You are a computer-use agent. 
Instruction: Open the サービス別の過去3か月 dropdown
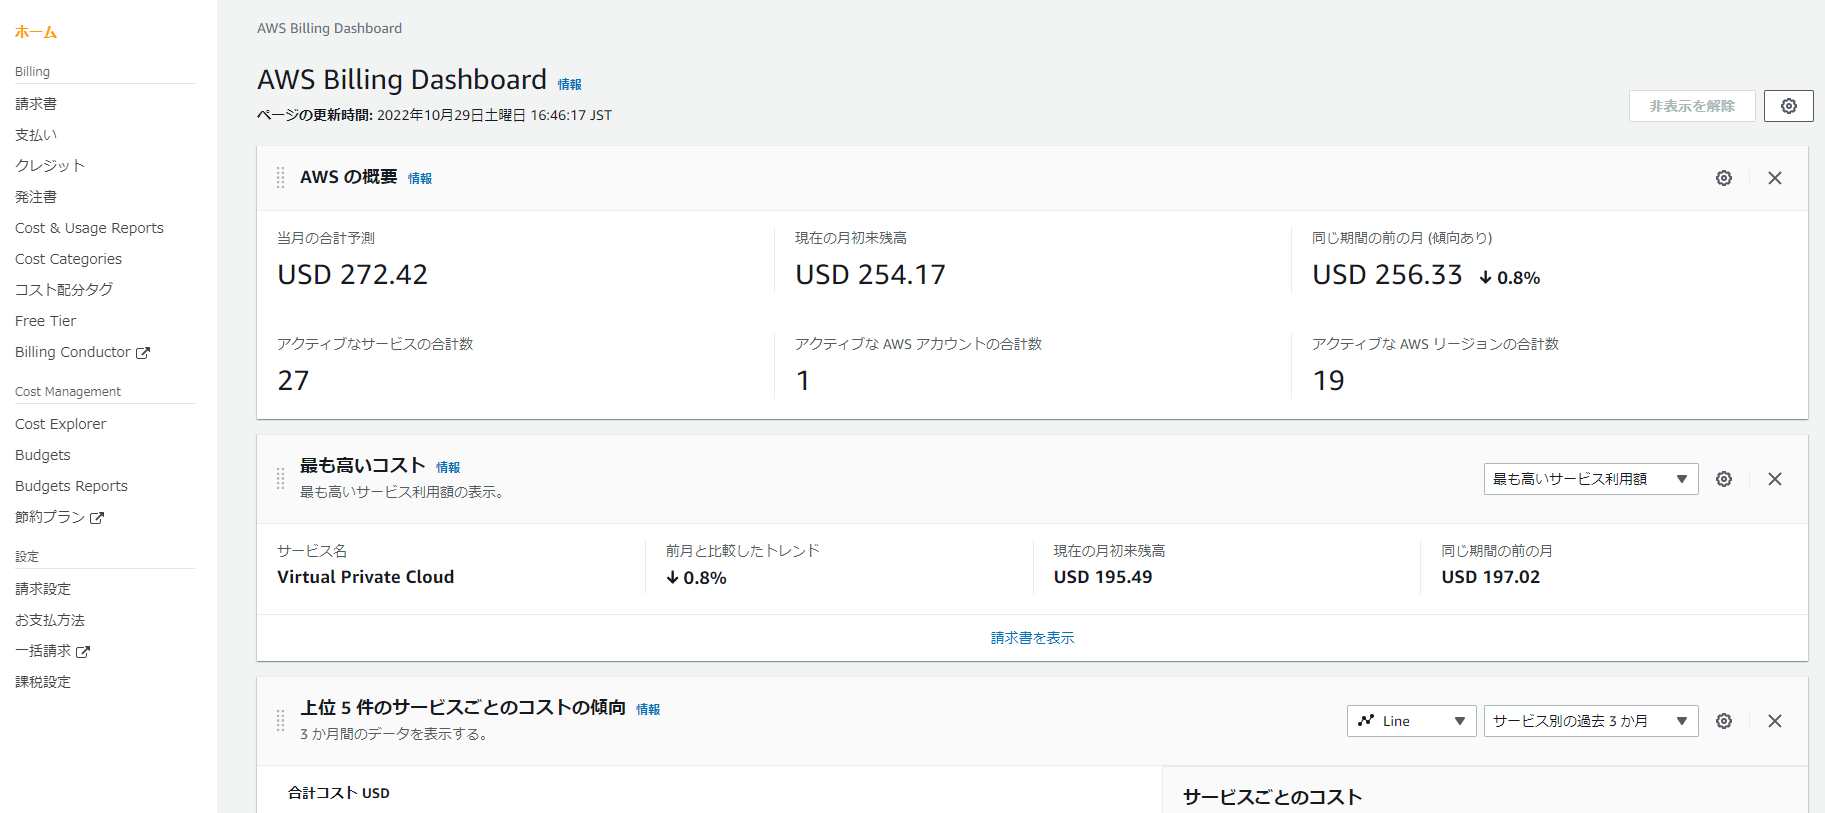pos(1591,721)
